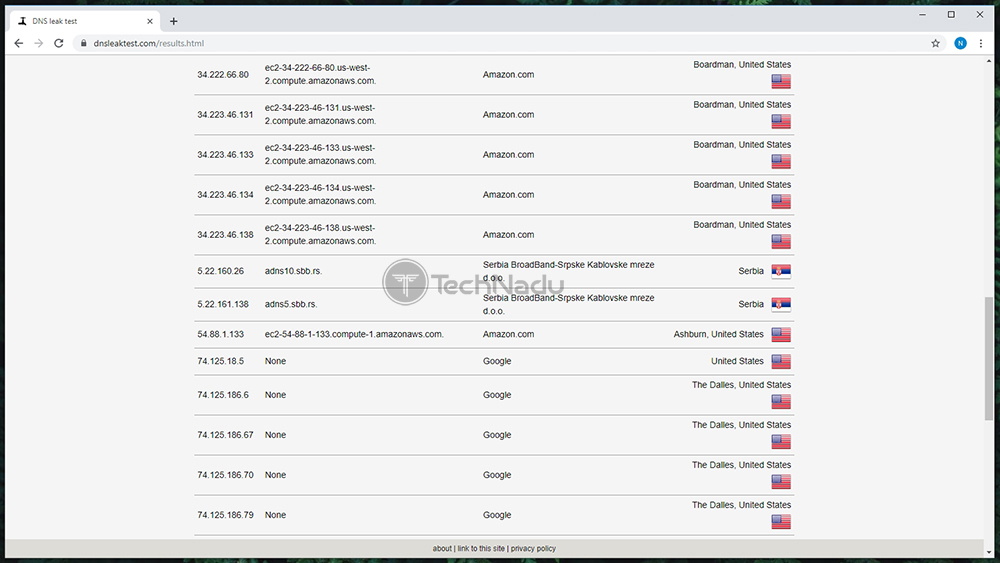Click Amazon.com ISP in 54.88.1.133 row

(508, 334)
